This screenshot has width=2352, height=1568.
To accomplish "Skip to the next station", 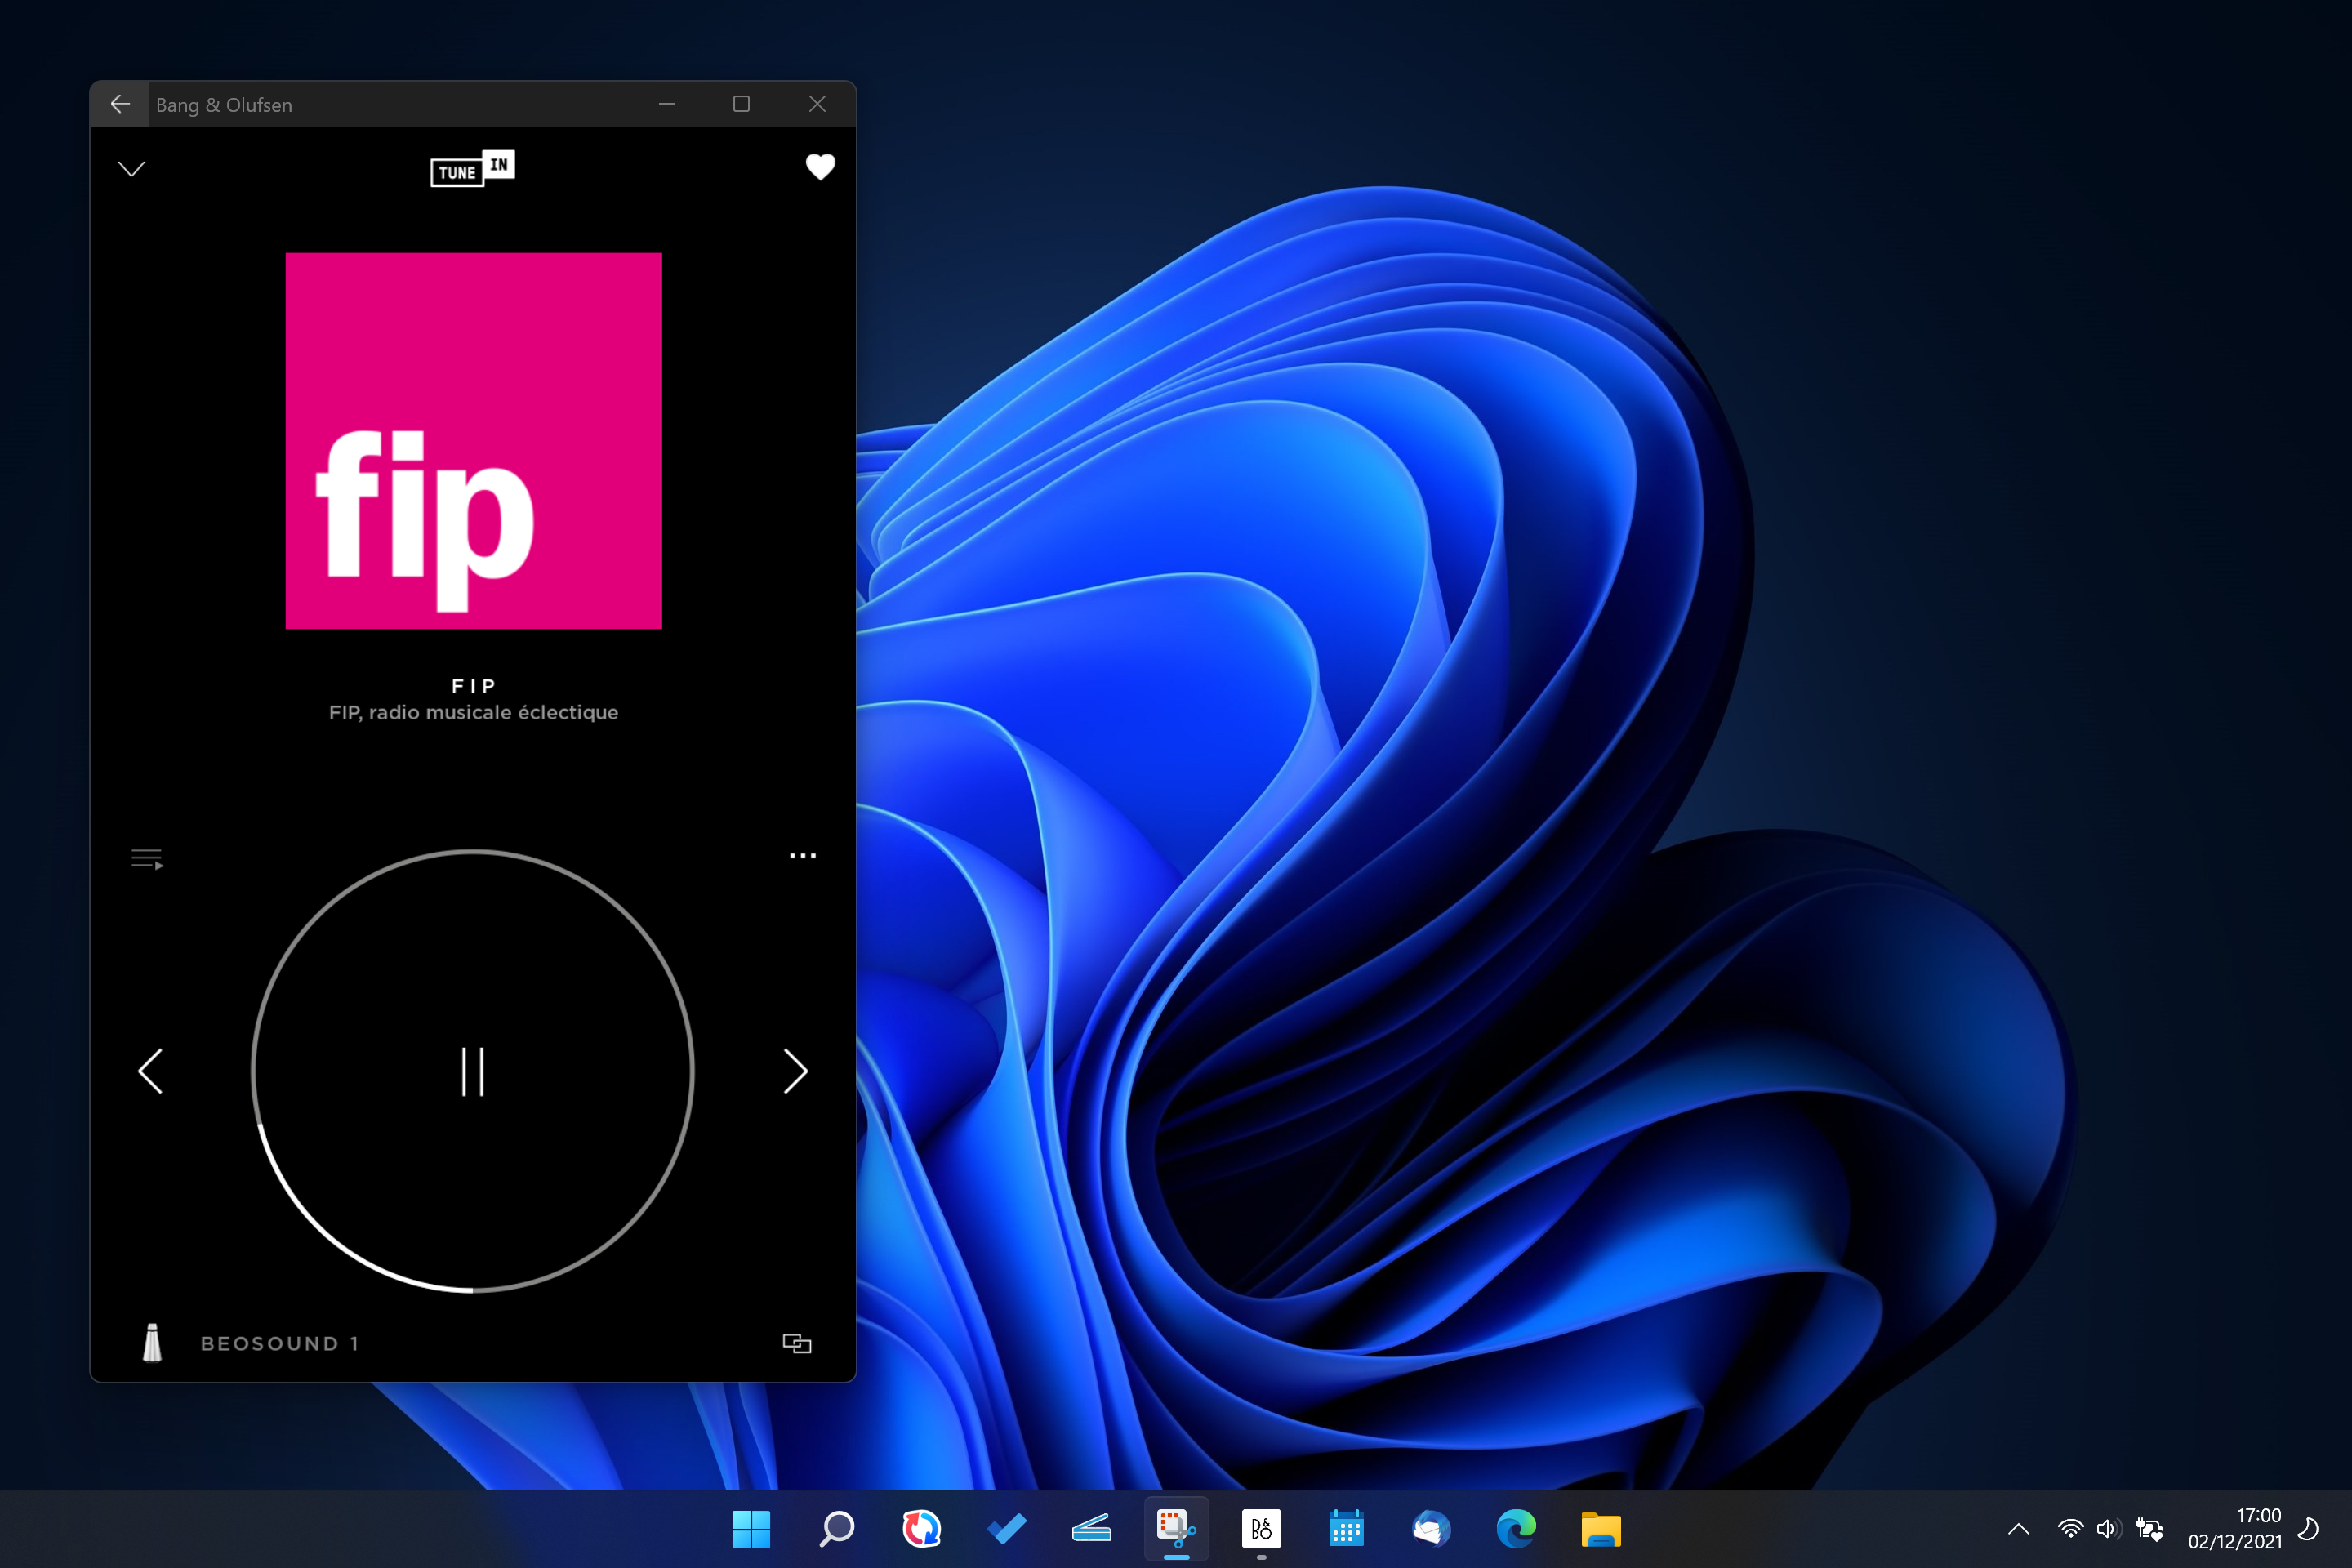I will point(795,1071).
